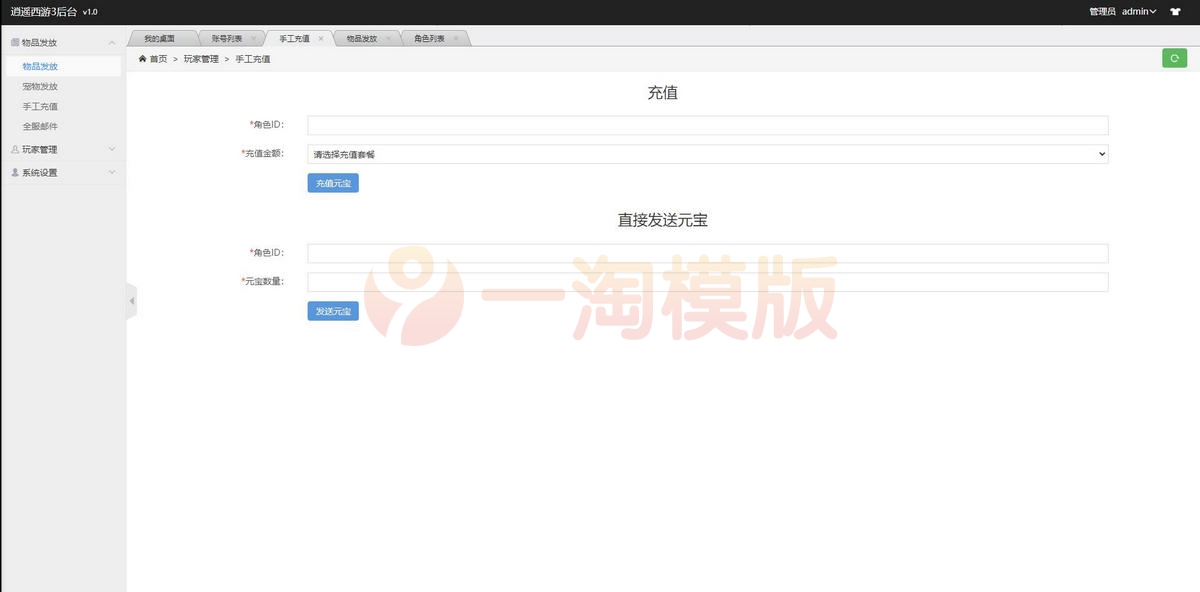Viewport: 1200px width, 592px height.
Task: Close the 角色列表 tab with its x icon
Action: click(457, 37)
